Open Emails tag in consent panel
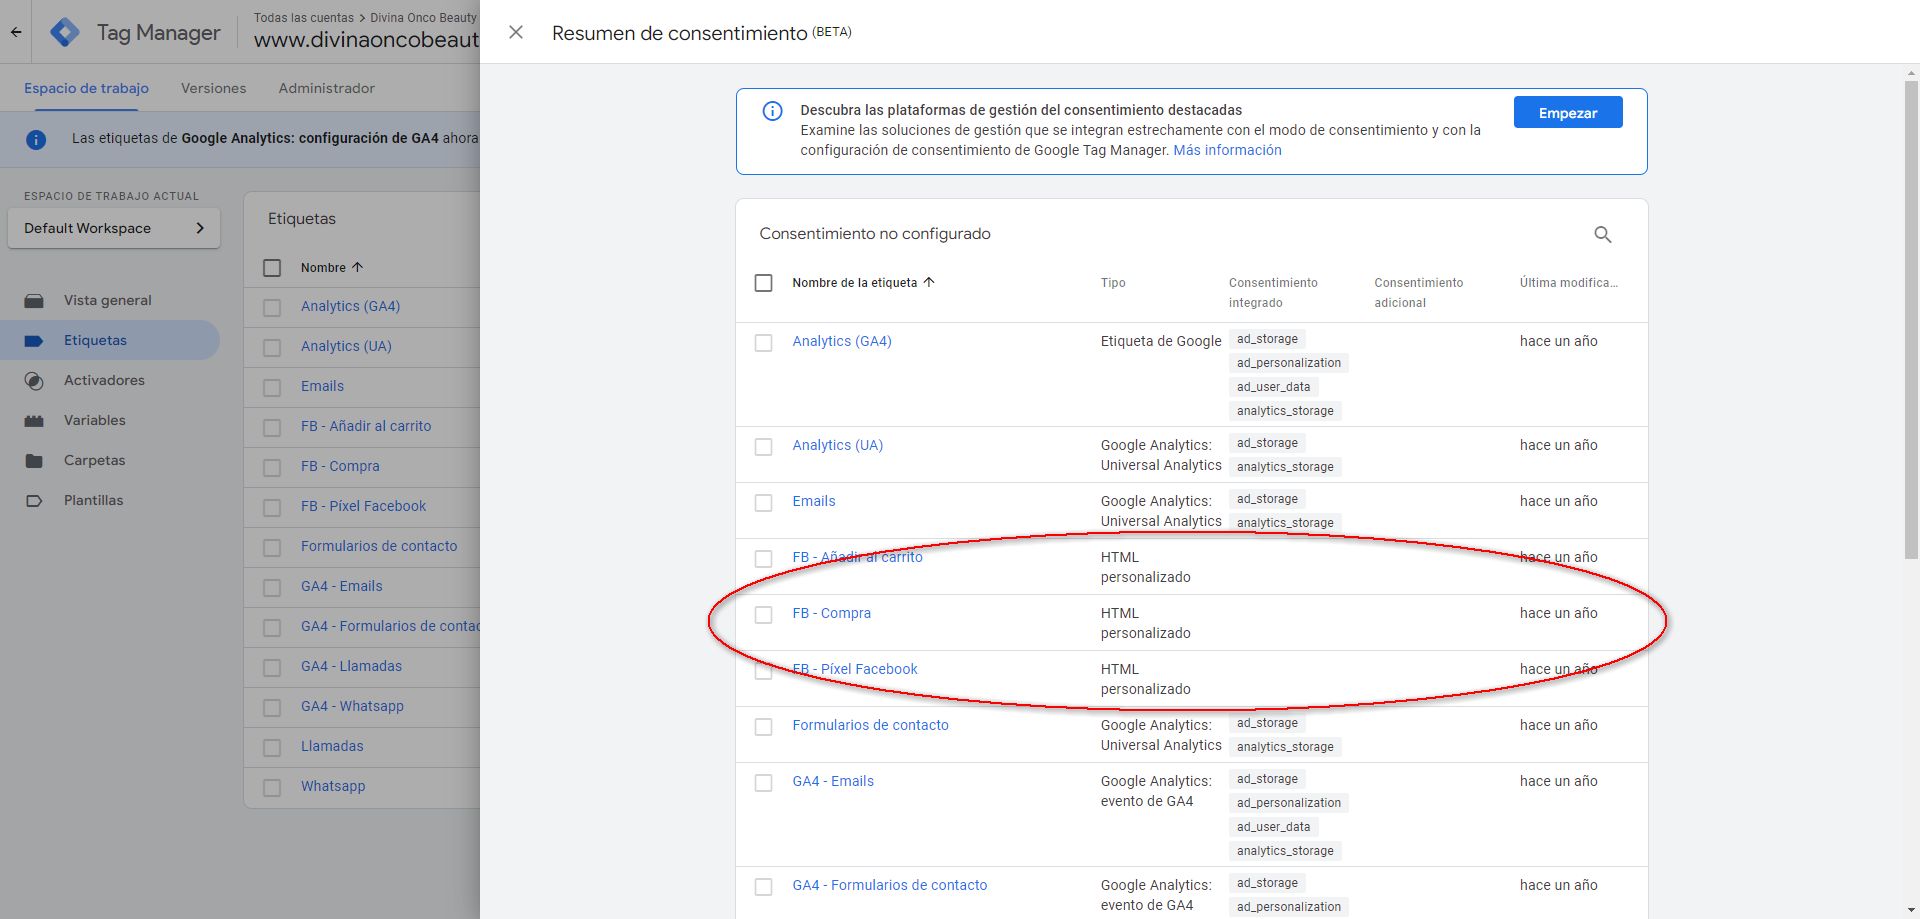This screenshot has height=919, width=1920. [814, 501]
